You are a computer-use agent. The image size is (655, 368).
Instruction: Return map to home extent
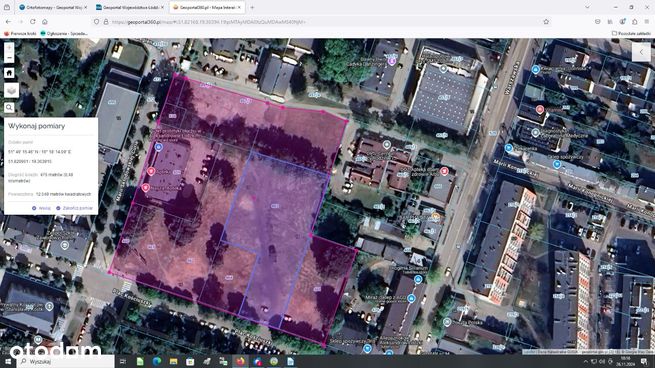point(9,73)
